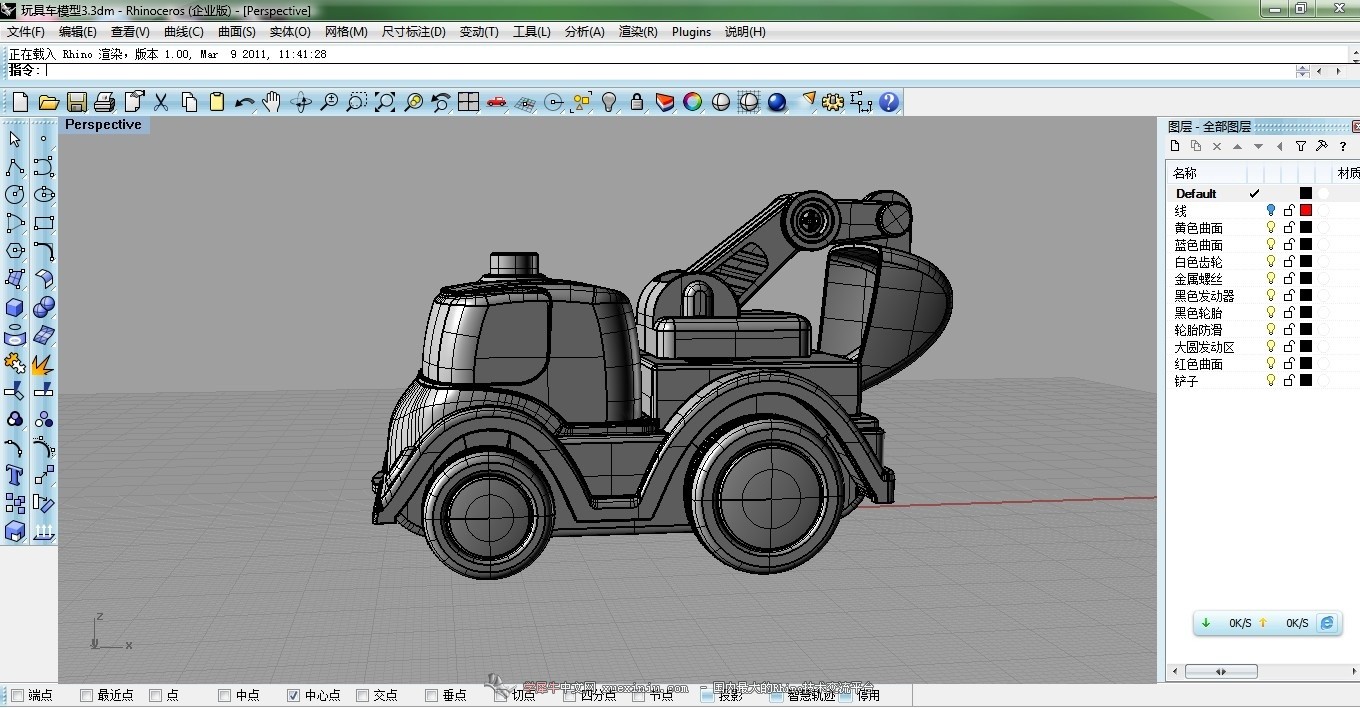1360x708 pixels.
Task: Click the move layer up arrow icon
Action: [x=1238, y=146]
